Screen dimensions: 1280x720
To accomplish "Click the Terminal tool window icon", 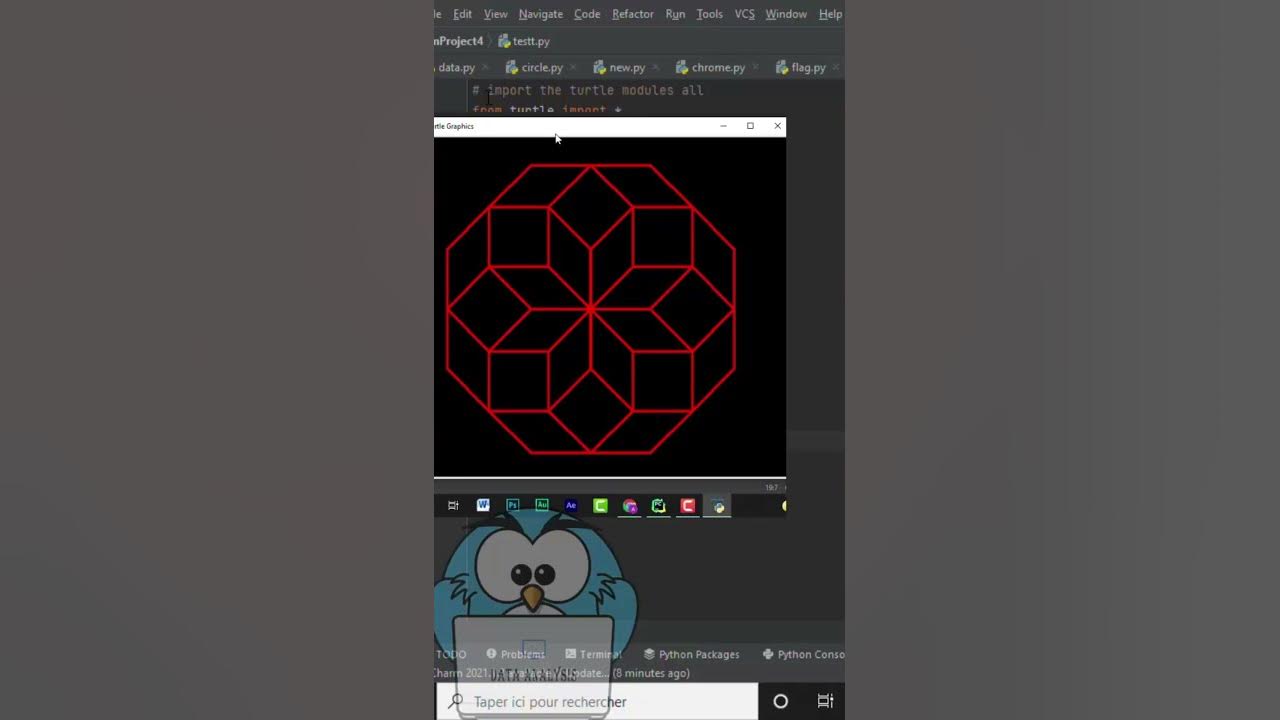I will [571, 654].
